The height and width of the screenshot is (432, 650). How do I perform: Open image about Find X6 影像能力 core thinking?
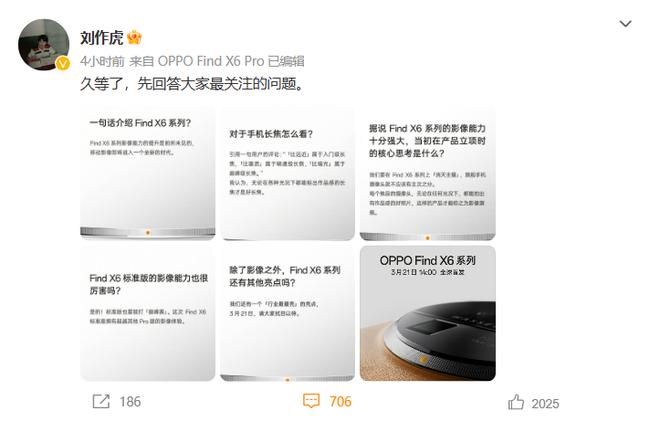(x=427, y=173)
